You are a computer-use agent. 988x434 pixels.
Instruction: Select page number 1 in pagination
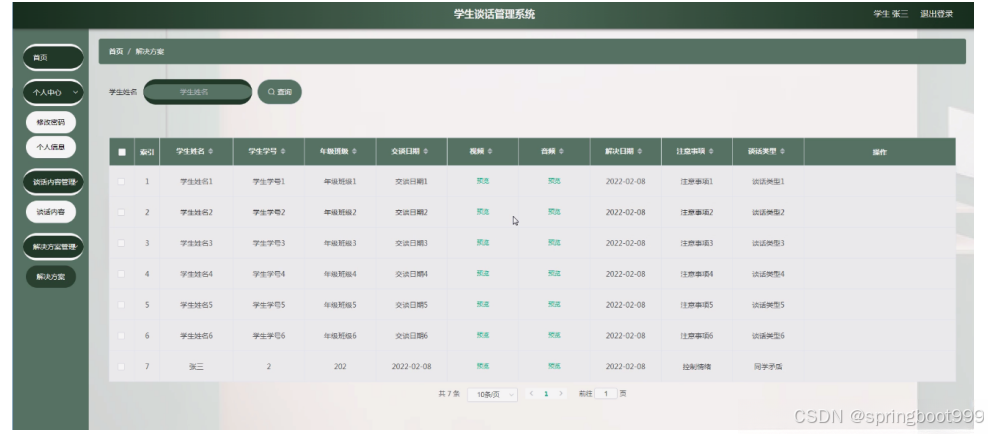[546, 394]
